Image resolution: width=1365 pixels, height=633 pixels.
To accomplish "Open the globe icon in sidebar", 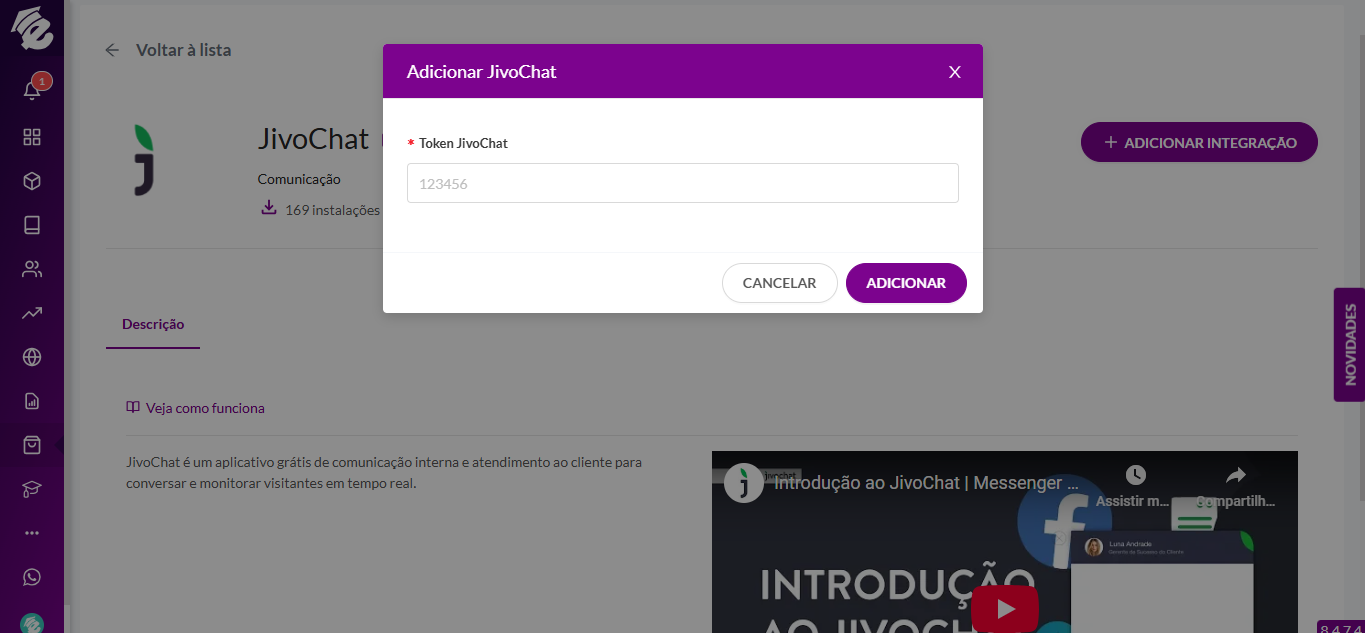I will (32, 357).
